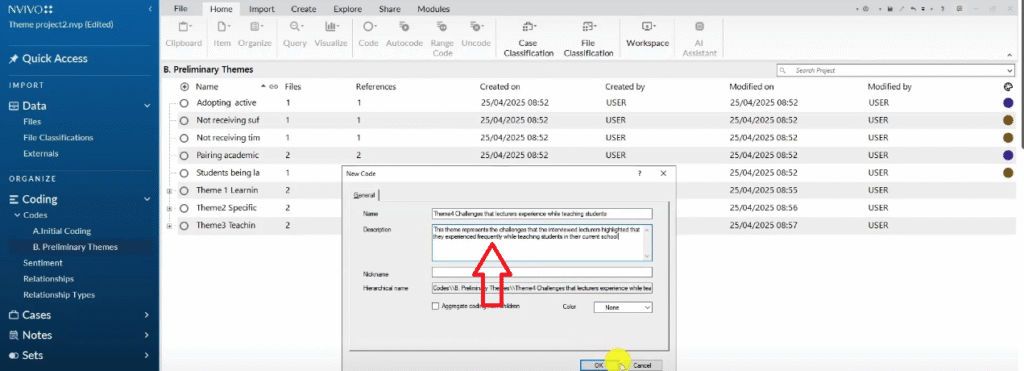Switch to the Create tab
This screenshot has height=371, width=1024.
pyautogui.click(x=304, y=9)
